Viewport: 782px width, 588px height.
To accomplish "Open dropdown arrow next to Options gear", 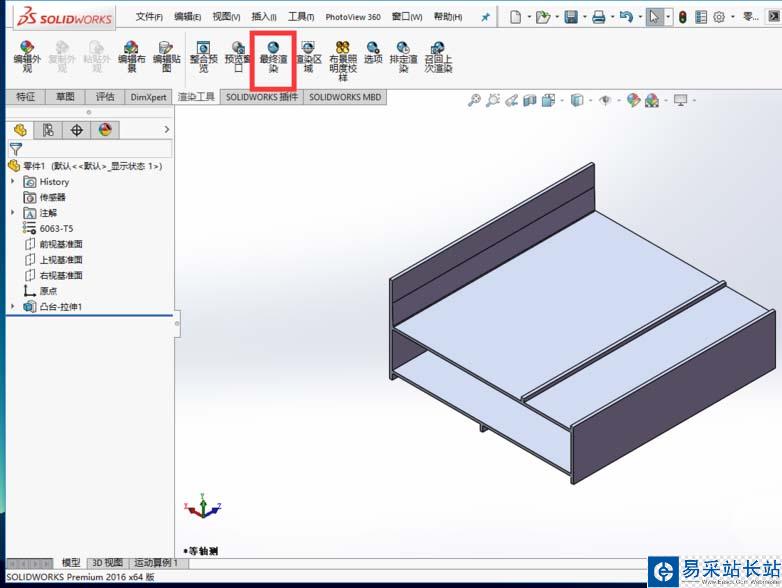I will [x=732, y=17].
